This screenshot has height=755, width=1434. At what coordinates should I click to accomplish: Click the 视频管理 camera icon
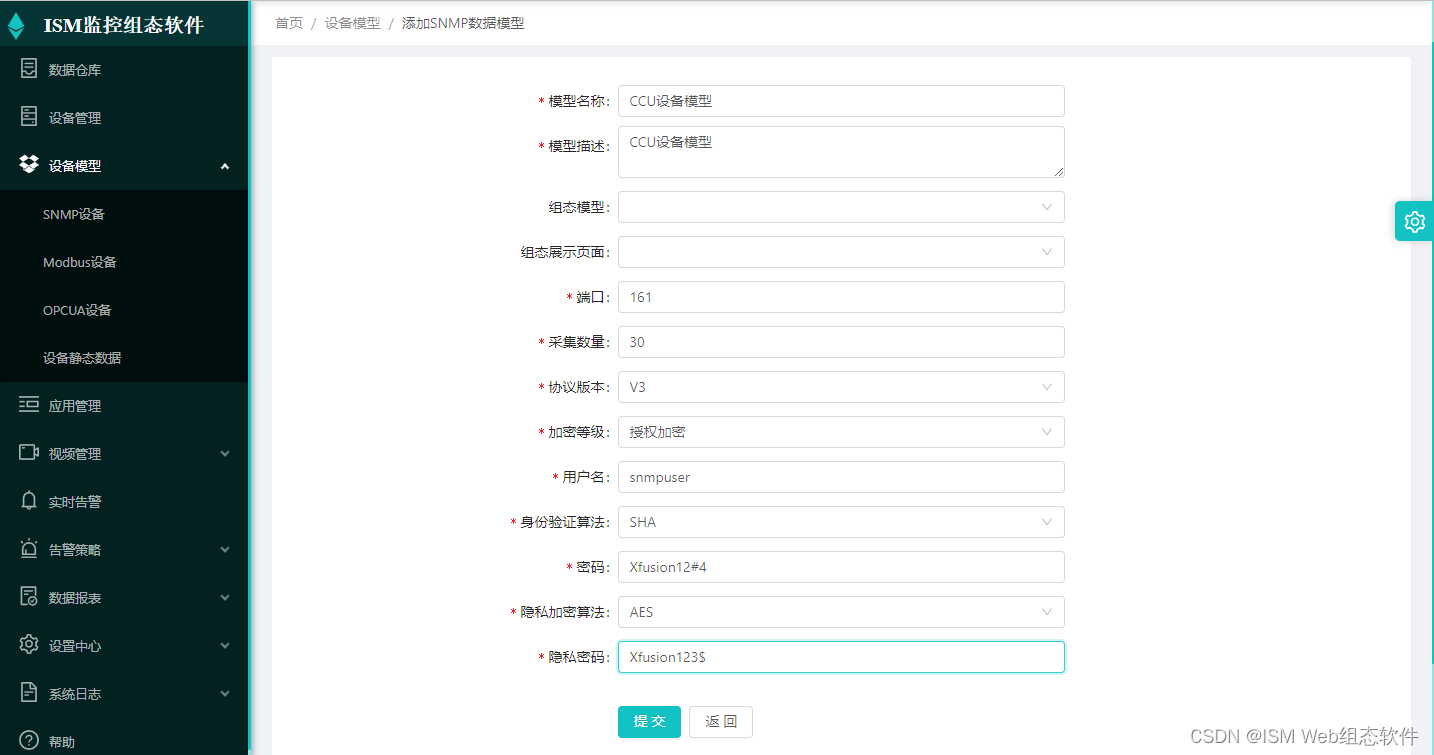click(x=29, y=453)
